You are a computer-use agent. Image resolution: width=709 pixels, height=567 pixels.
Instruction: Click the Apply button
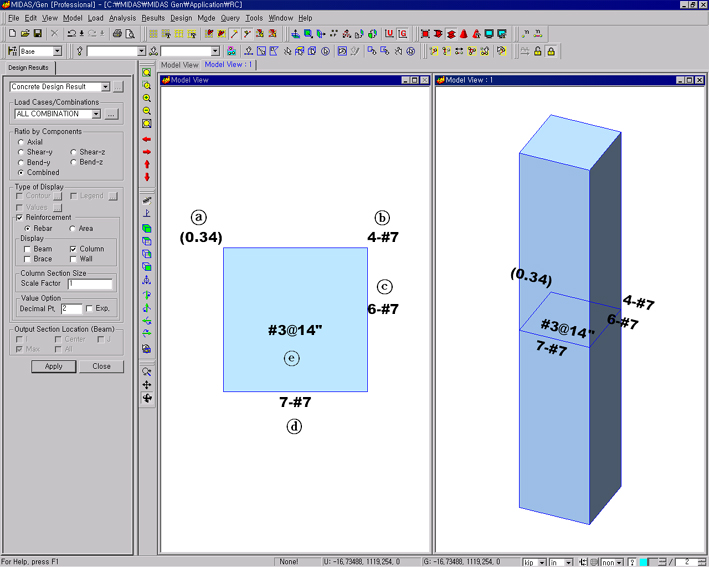point(53,366)
